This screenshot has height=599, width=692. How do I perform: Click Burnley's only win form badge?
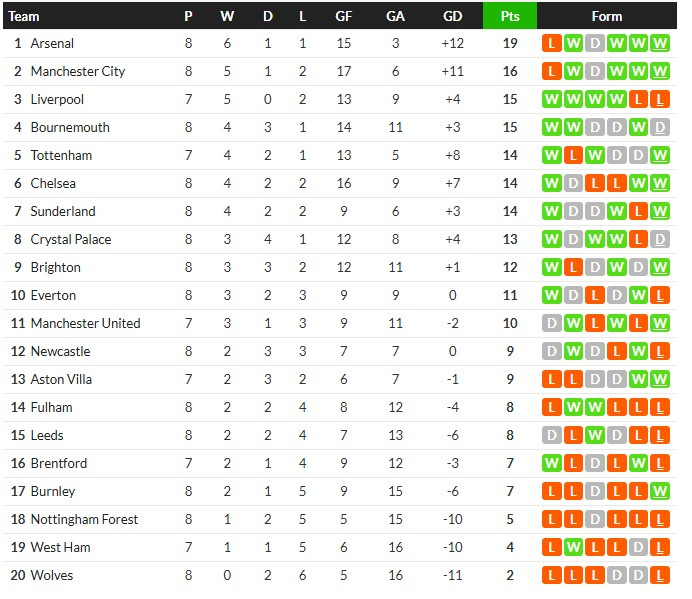pyautogui.click(x=660, y=491)
